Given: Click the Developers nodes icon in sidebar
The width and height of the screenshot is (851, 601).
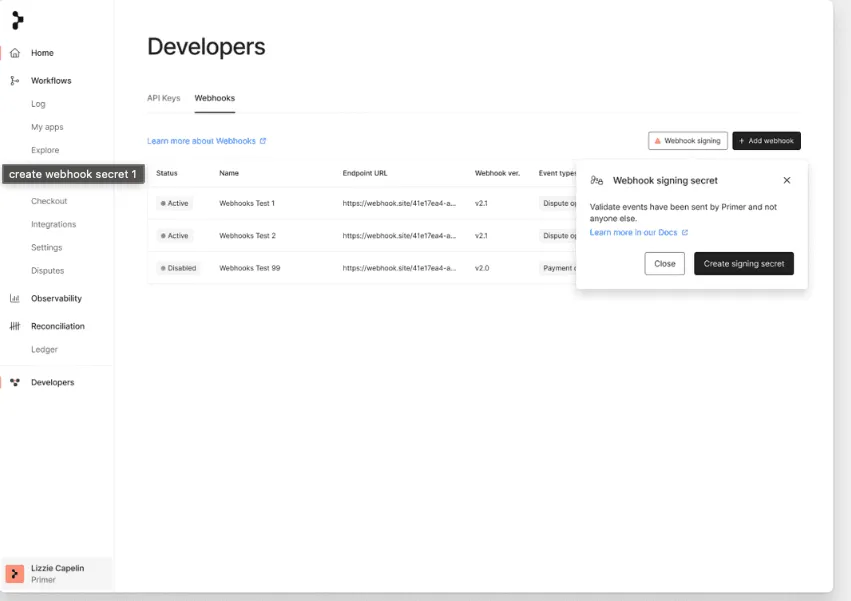Looking at the screenshot, I should point(15,382).
